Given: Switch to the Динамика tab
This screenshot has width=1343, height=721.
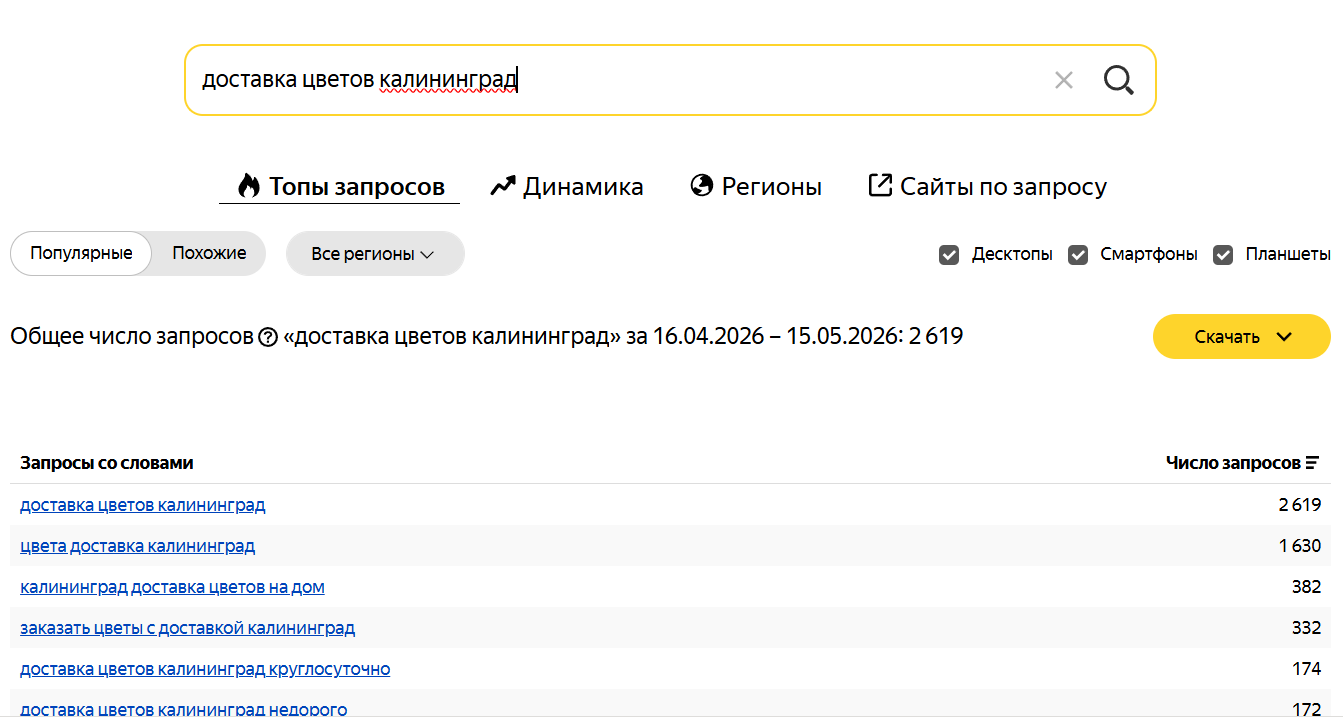Looking at the screenshot, I should [567, 186].
